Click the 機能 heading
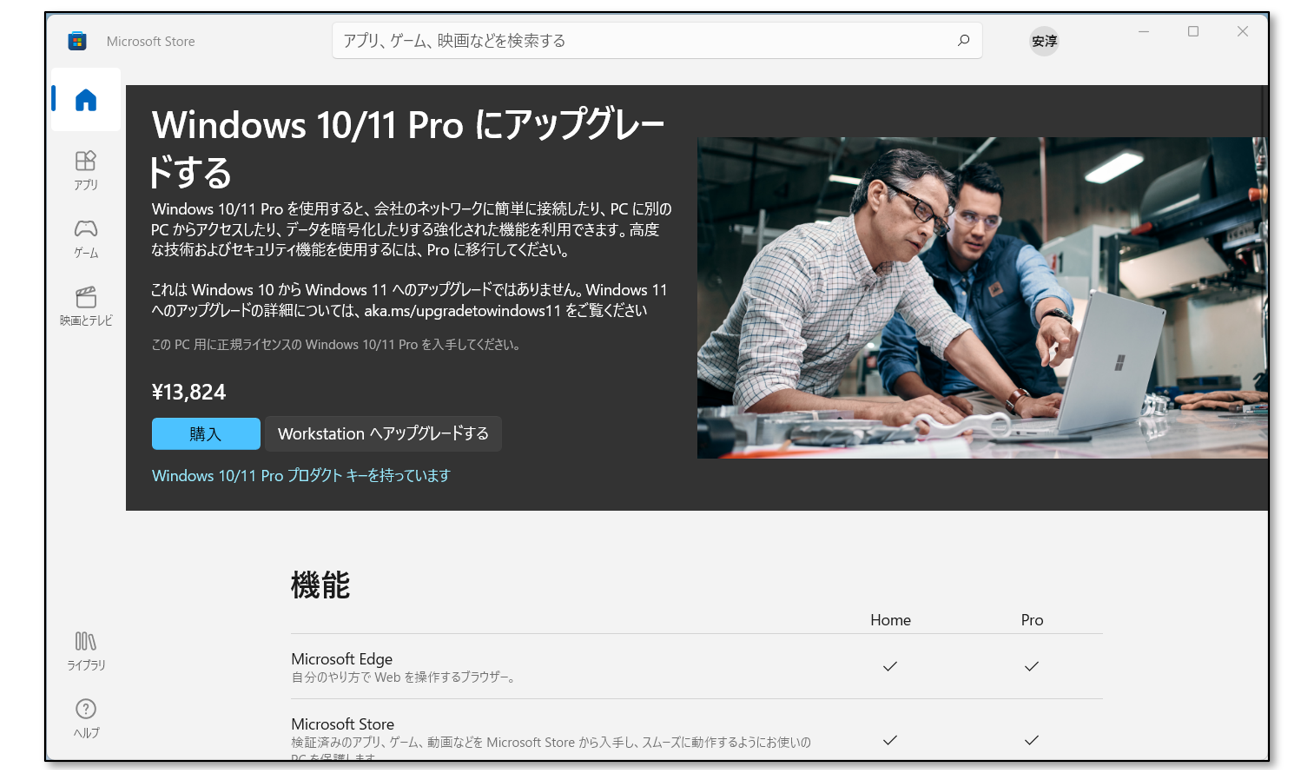The height and width of the screenshot is (770, 1305). pos(320,585)
